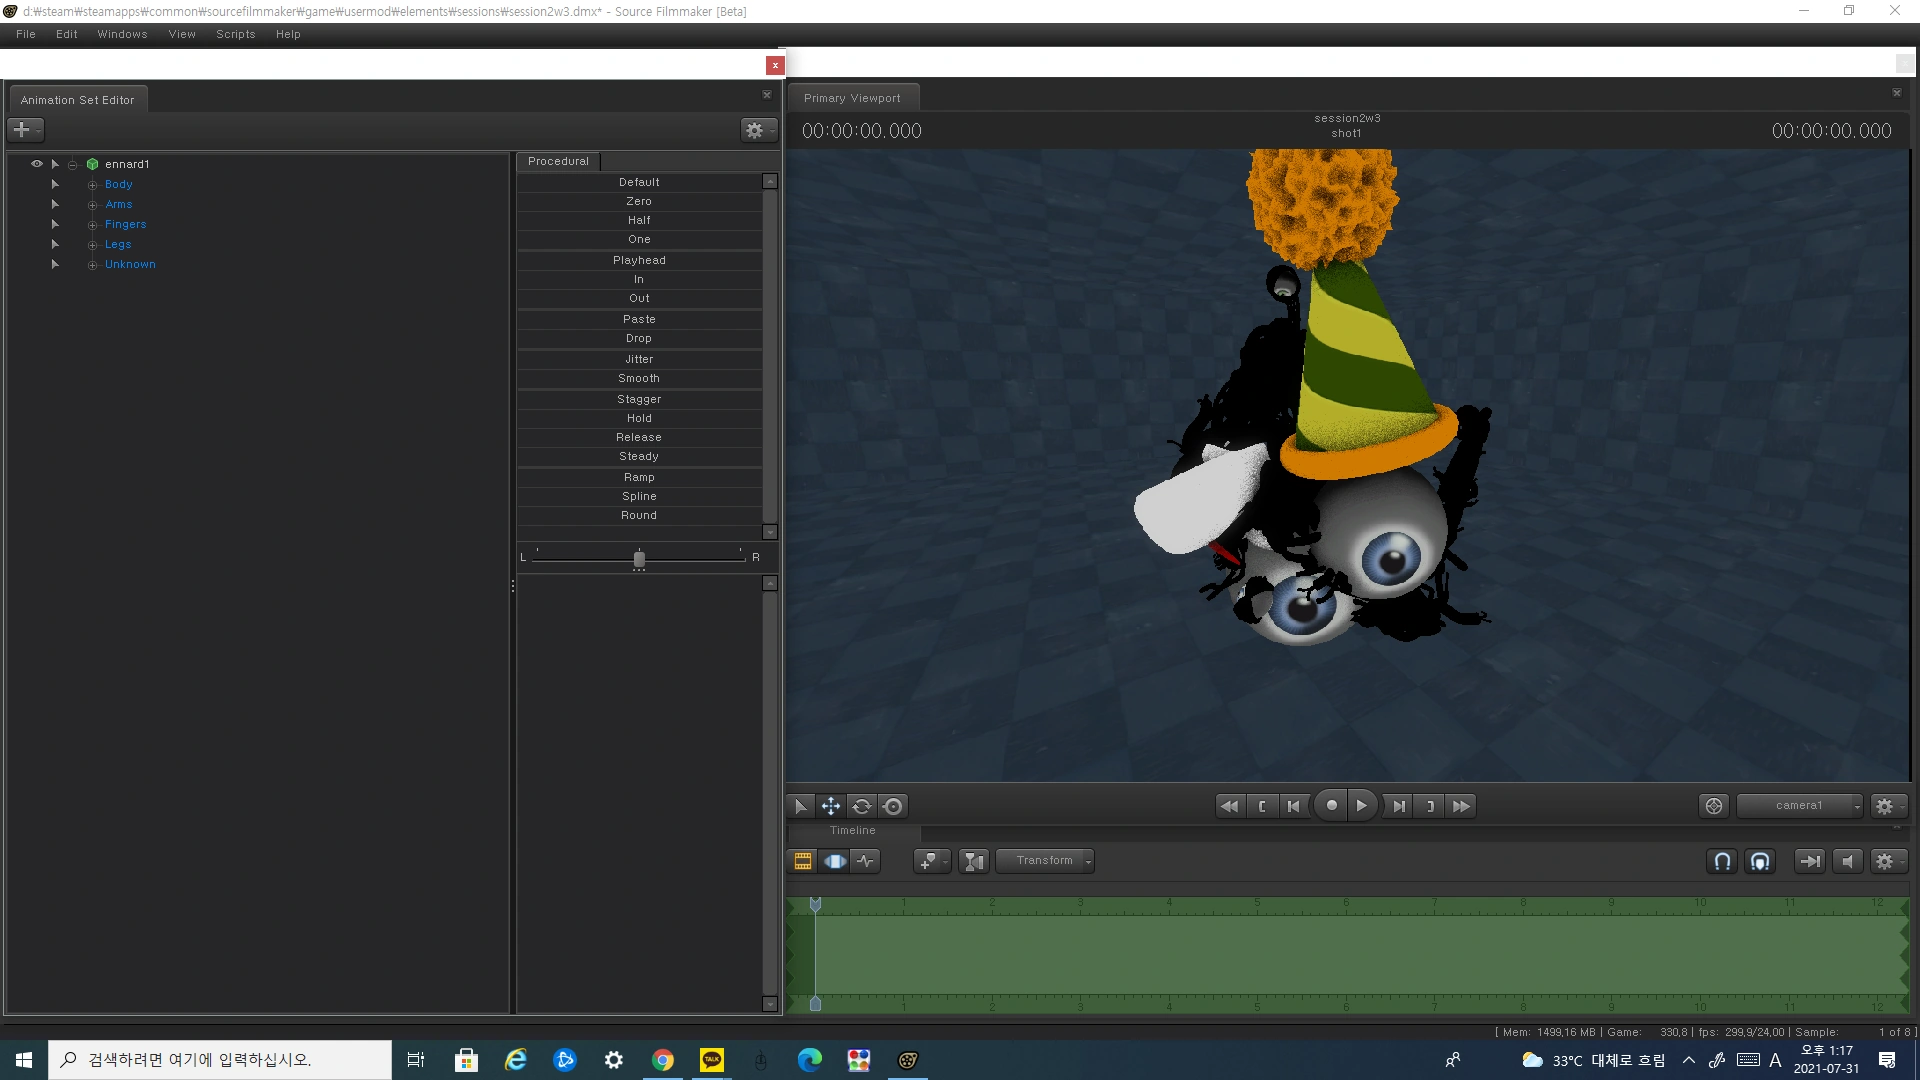Select the move manipulator tool
This screenshot has width=1920, height=1080.
tap(830, 806)
